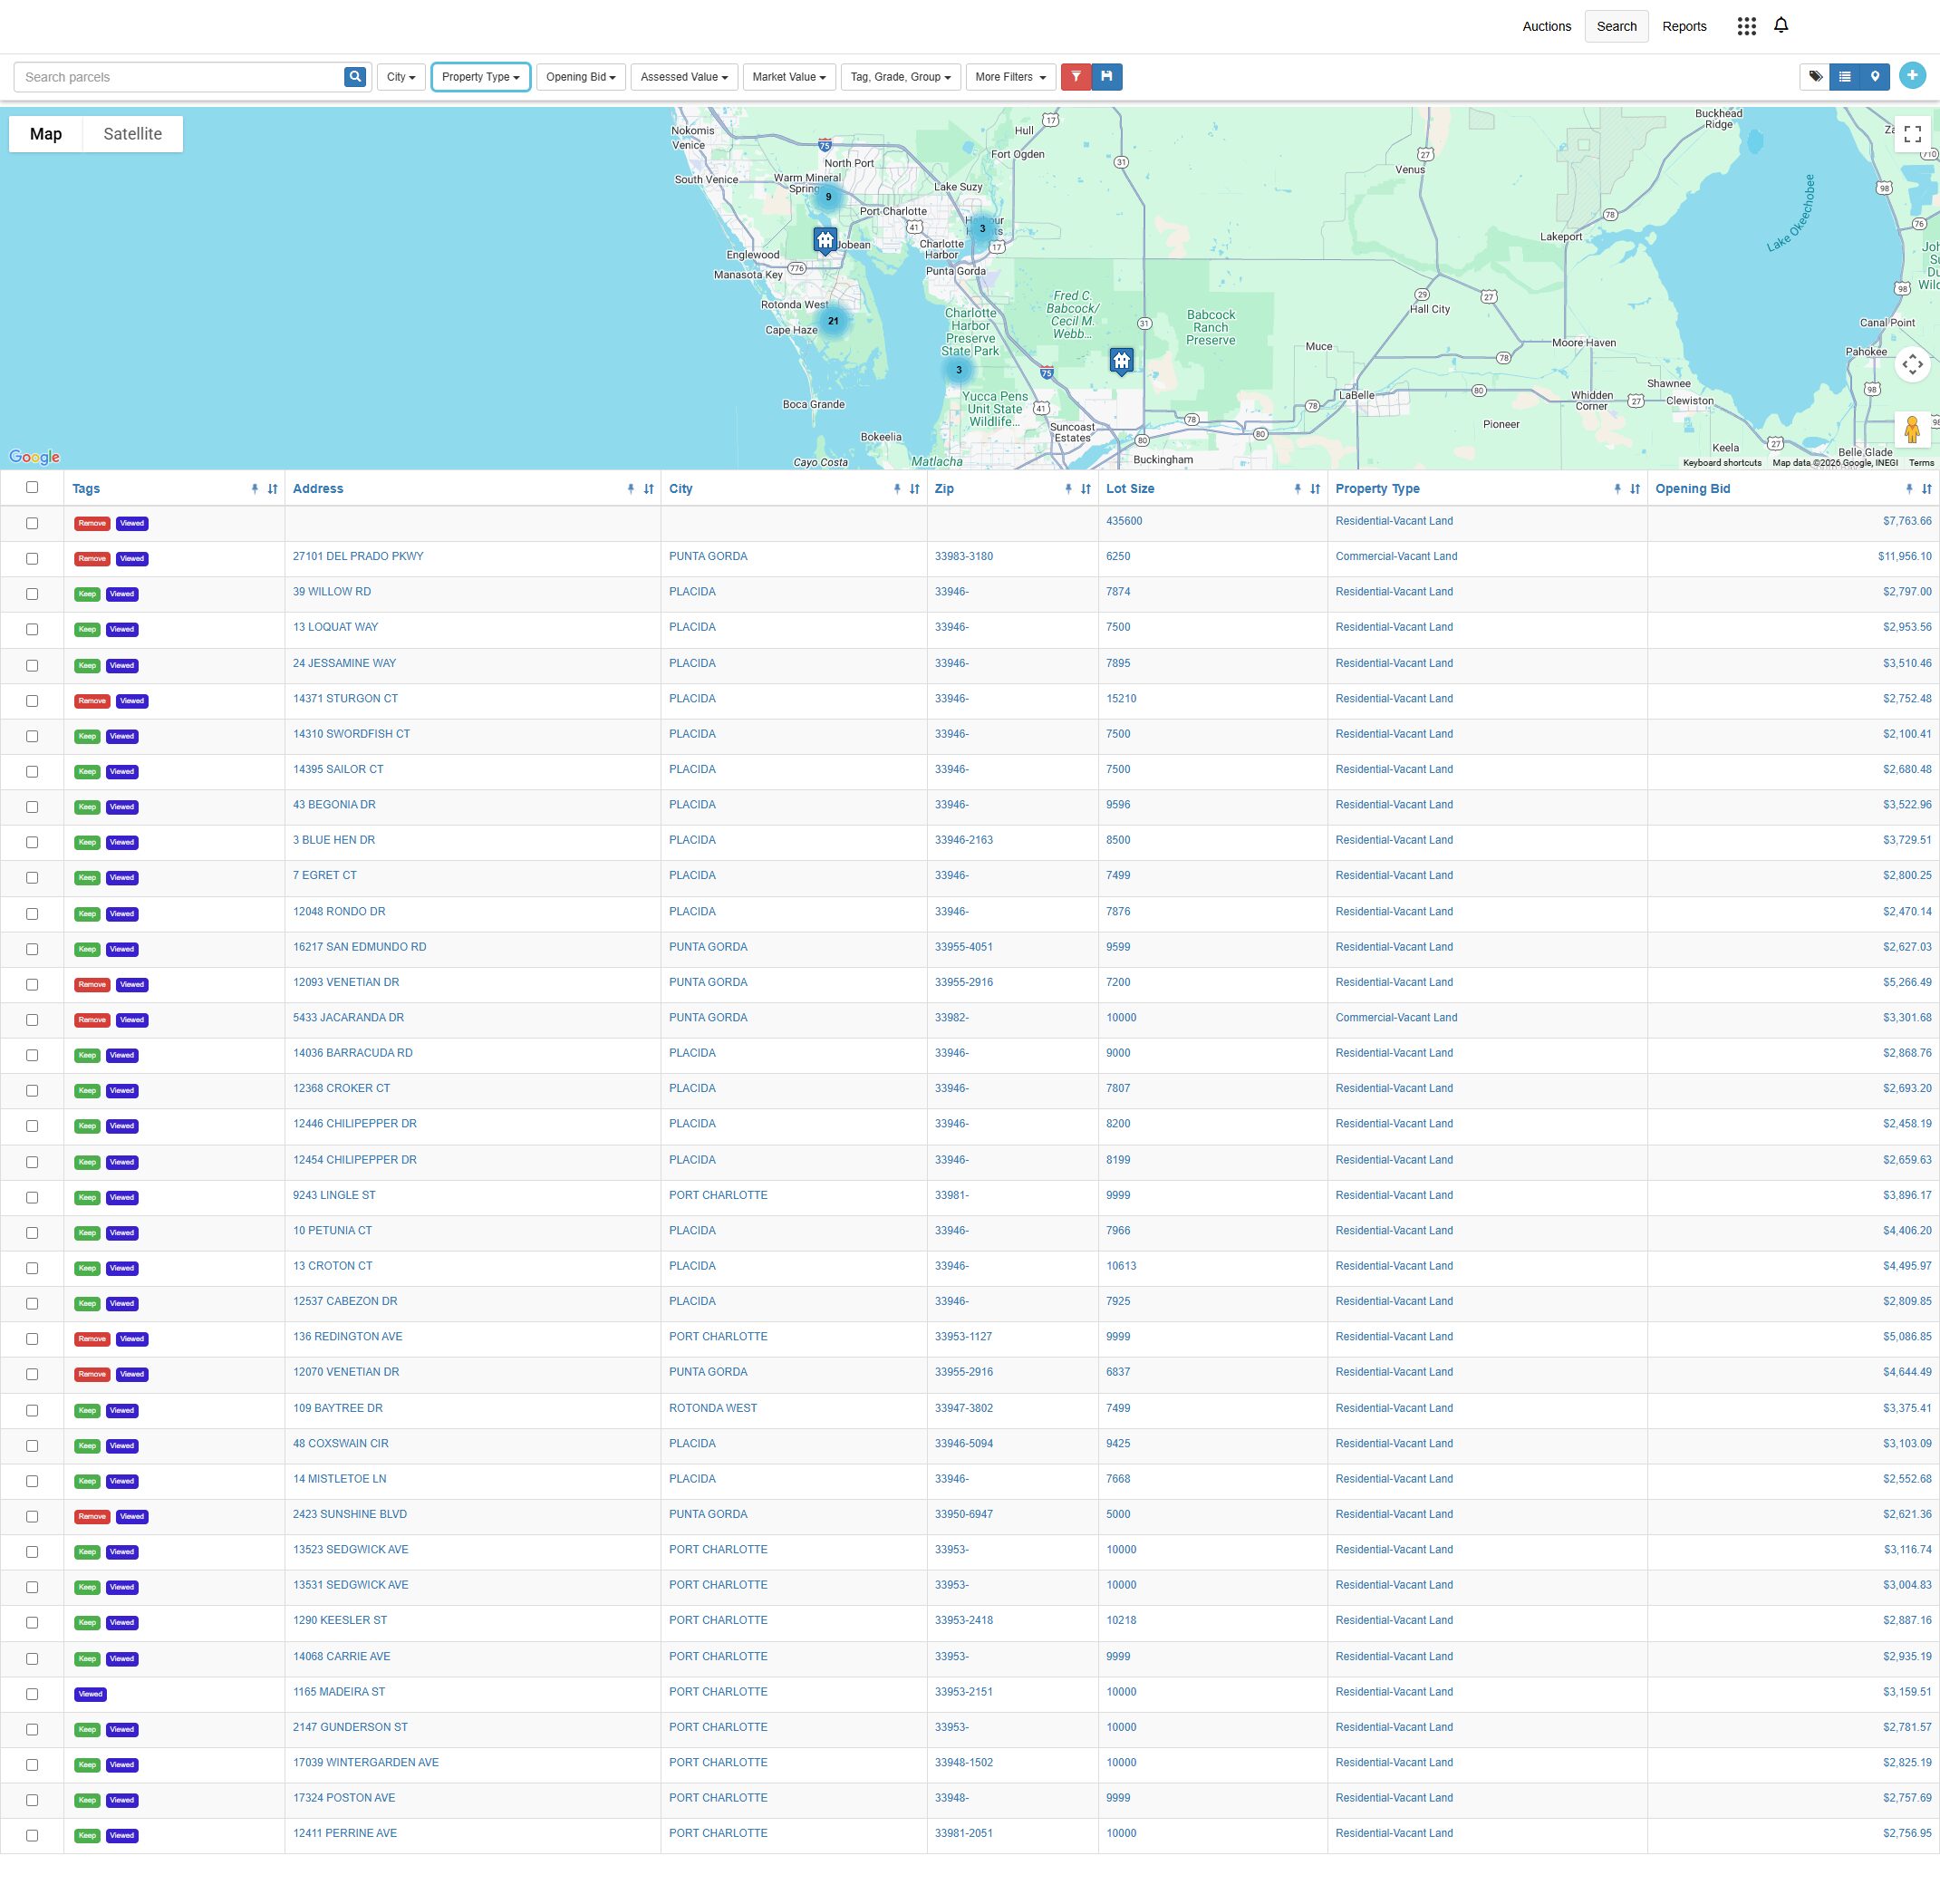Screen dimensions: 1940x1904
Task: Click the round plus add button
Action: tap(1912, 76)
